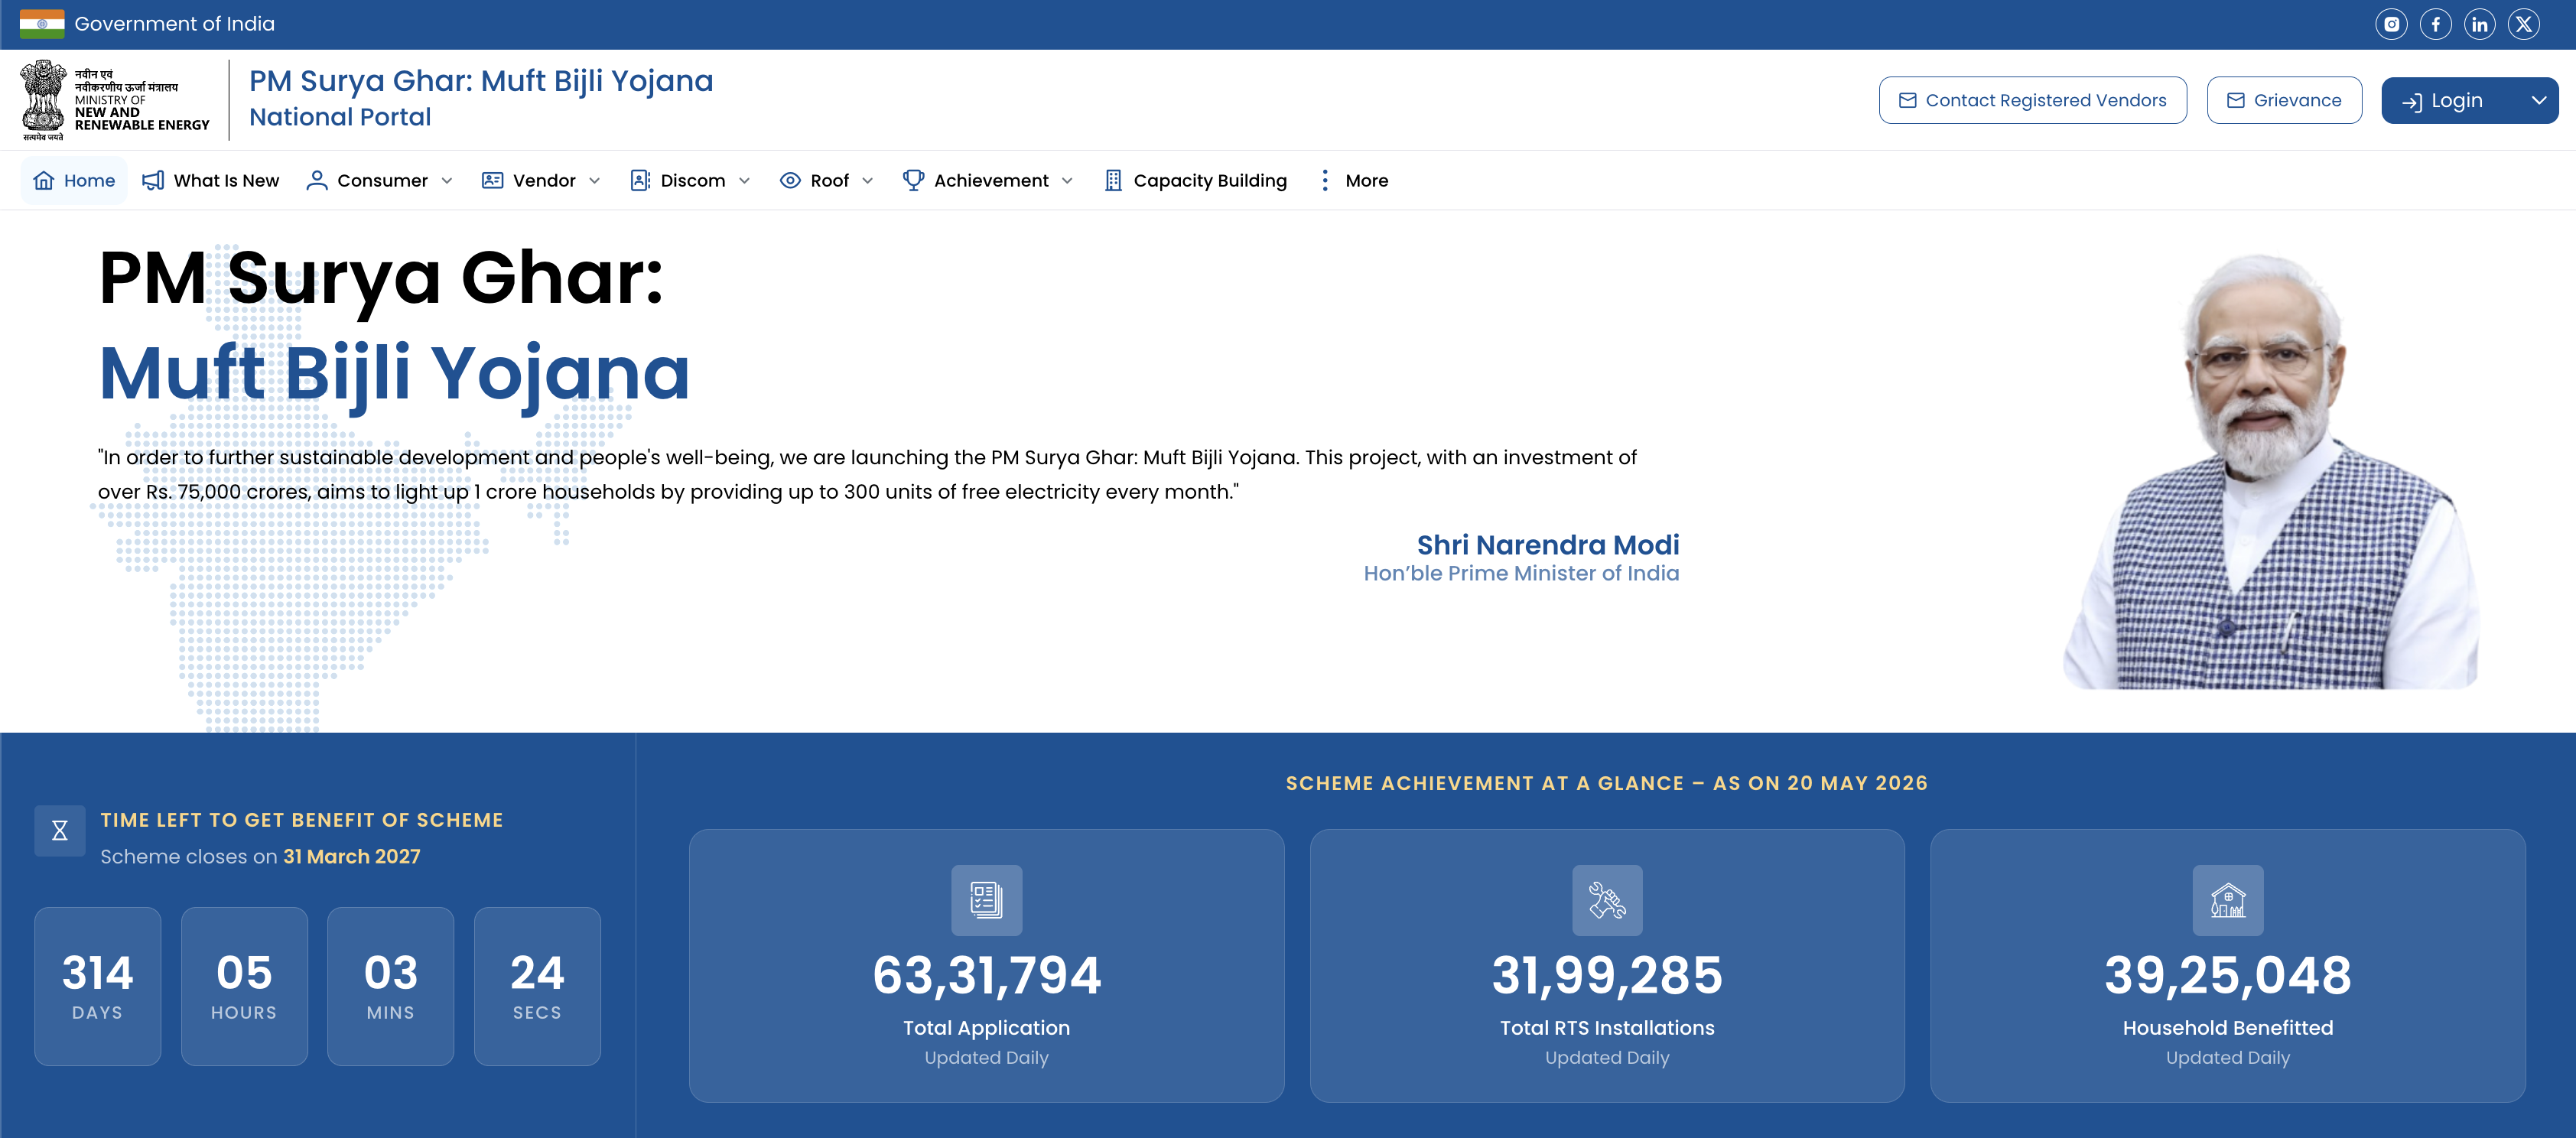Screen dimensions: 2576x1138
Task: Open What Is New page
Action: (x=210, y=181)
